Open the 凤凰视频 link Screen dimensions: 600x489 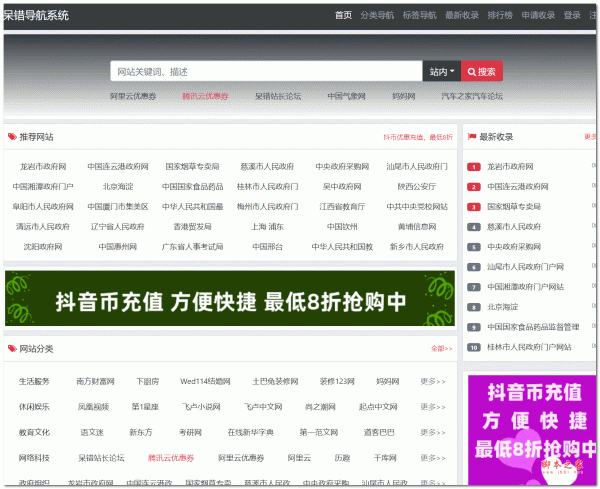pos(93,407)
